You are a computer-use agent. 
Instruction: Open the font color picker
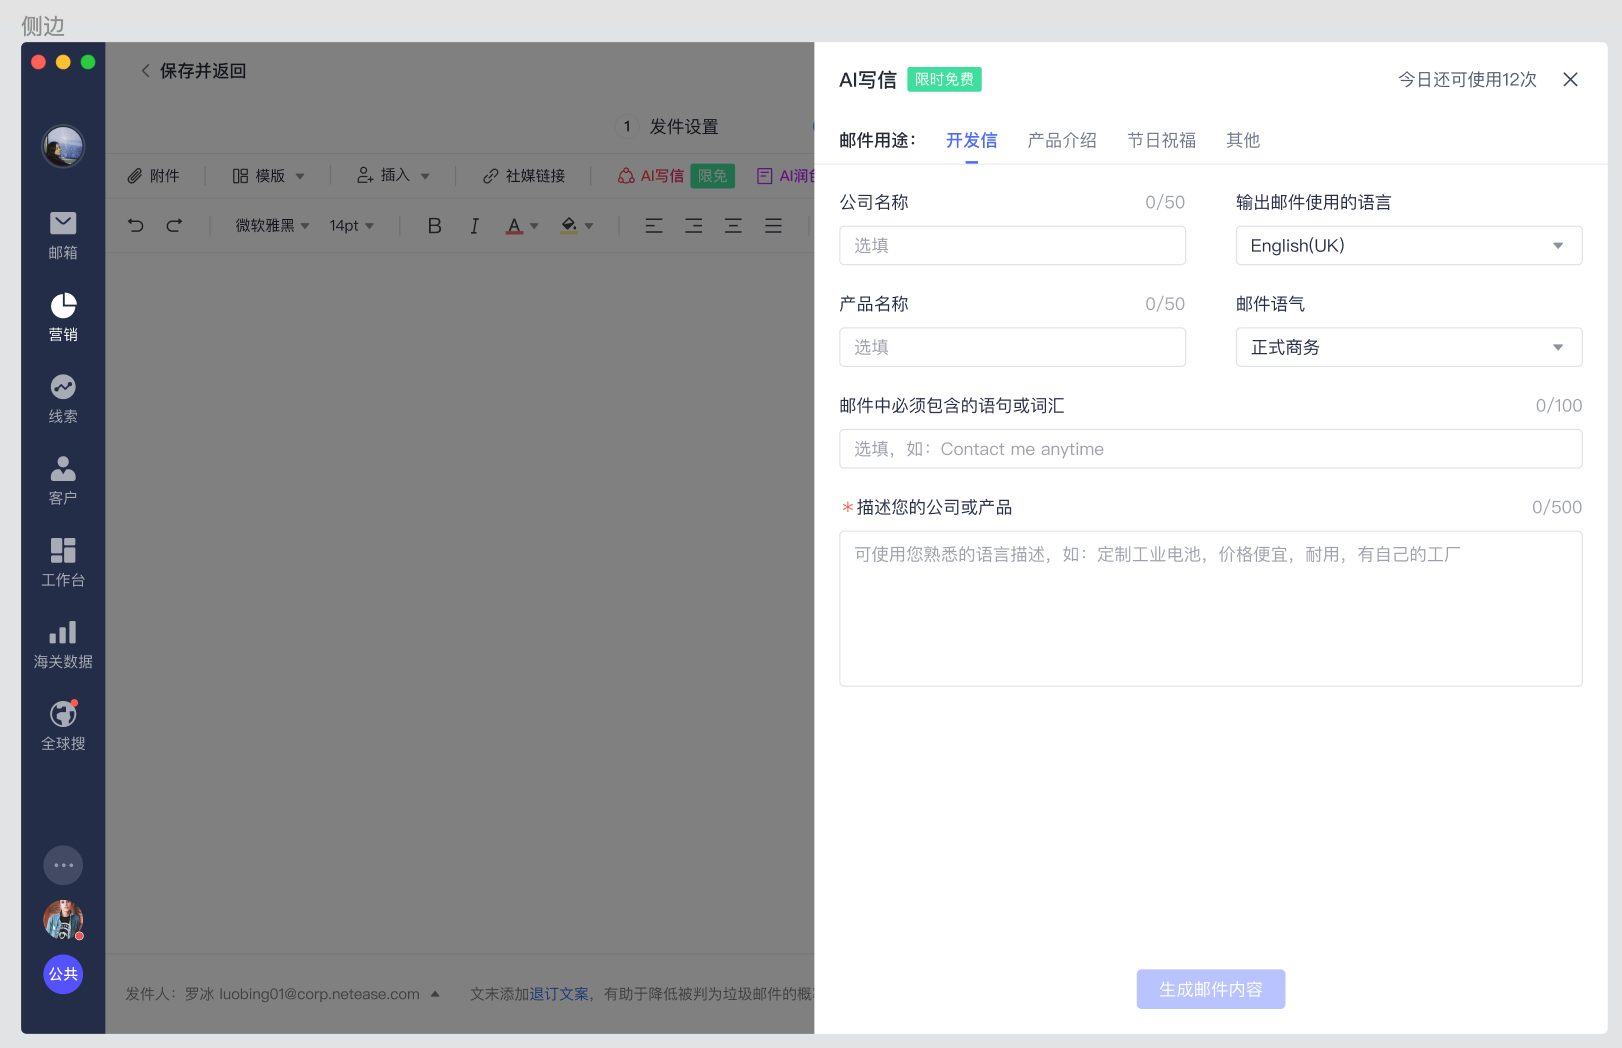(521, 226)
